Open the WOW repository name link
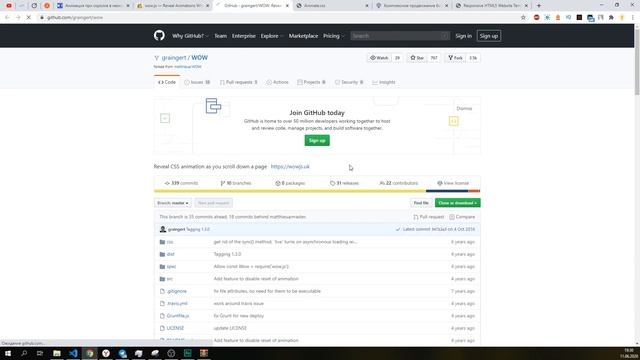This screenshot has width=640, height=360. click(200, 58)
